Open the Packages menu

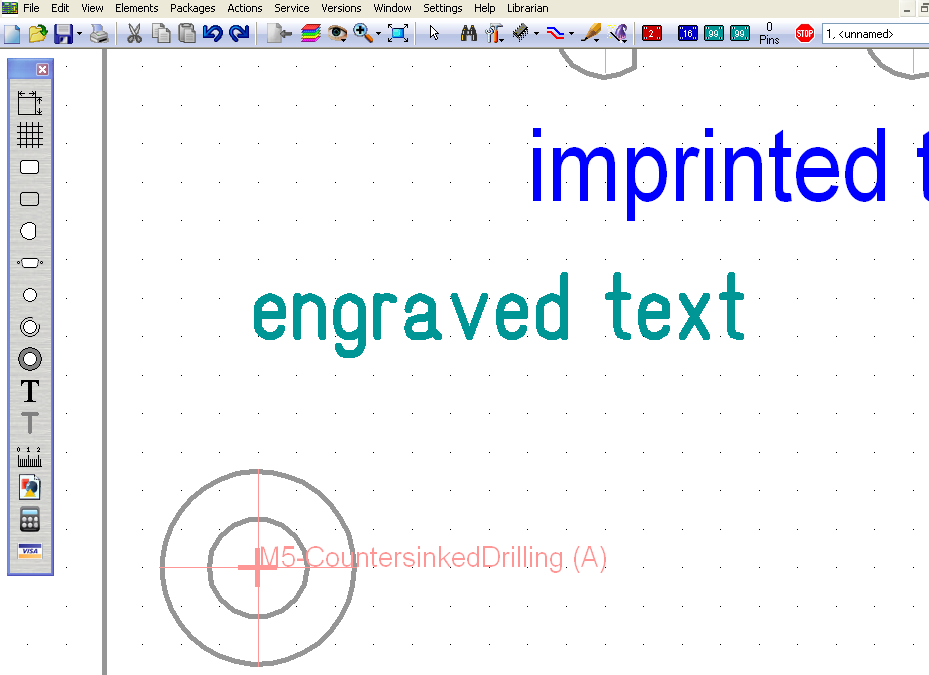tap(192, 8)
